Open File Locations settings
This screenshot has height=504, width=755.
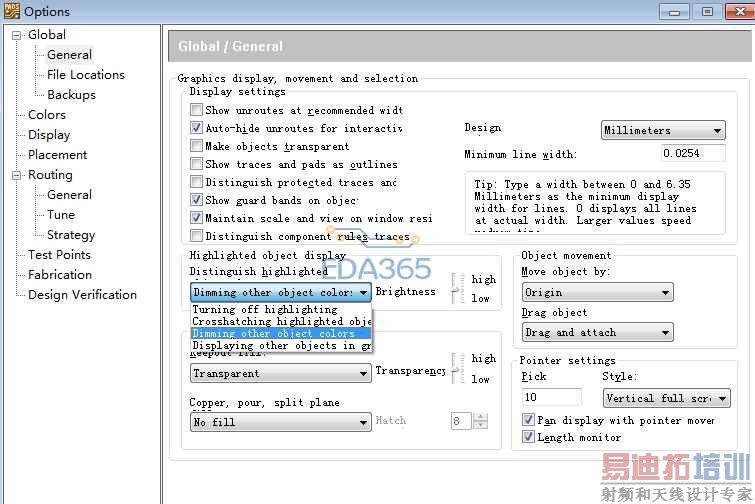(86, 75)
